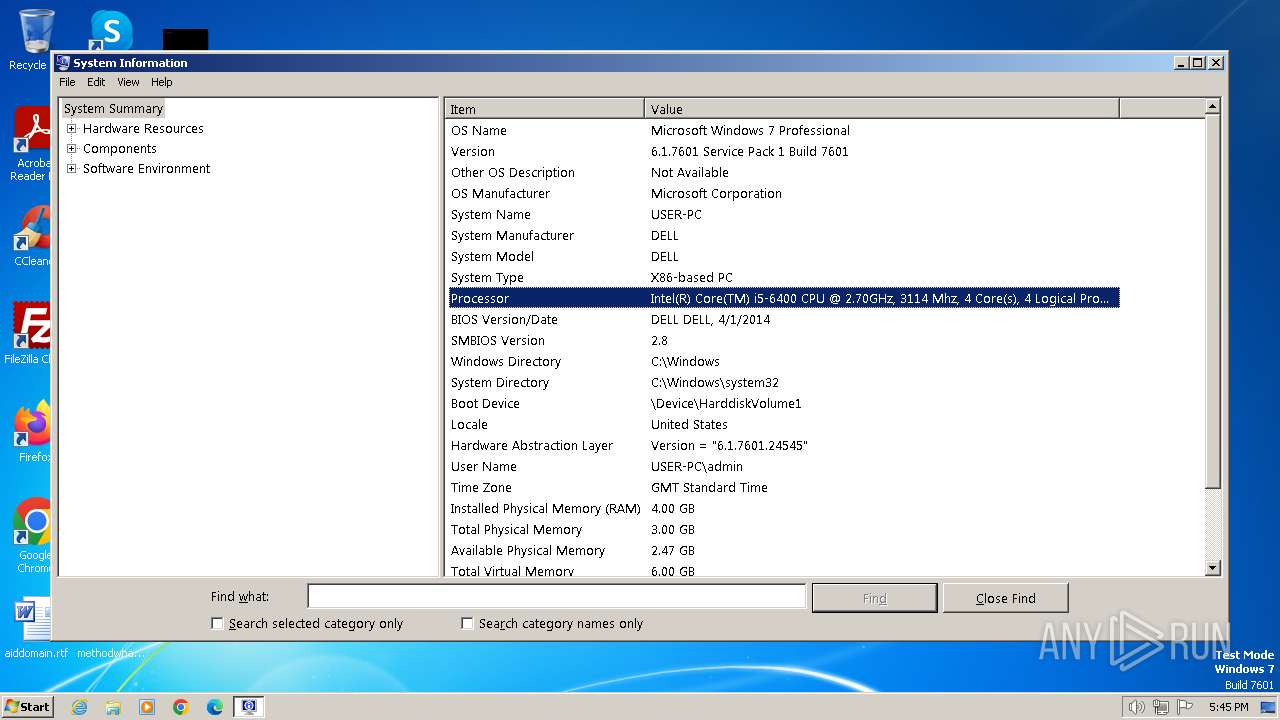Click the volume speaker tray icon
The width and height of the screenshot is (1280, 720).
(1136, 707)
